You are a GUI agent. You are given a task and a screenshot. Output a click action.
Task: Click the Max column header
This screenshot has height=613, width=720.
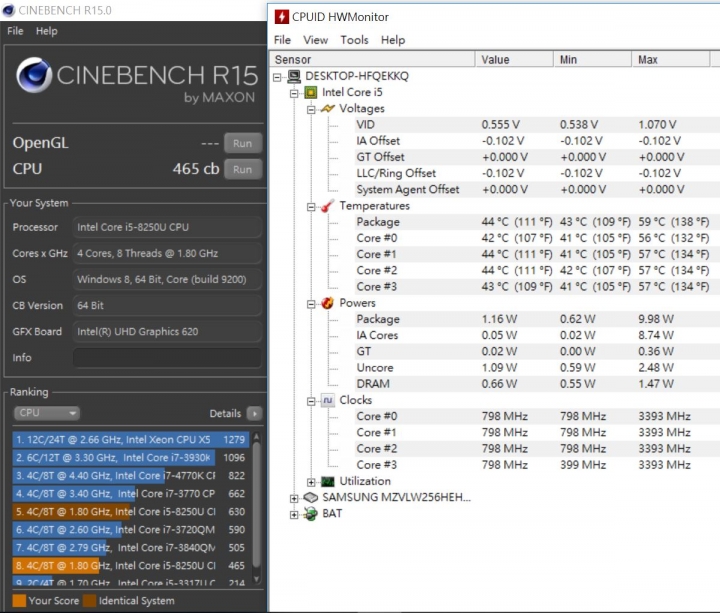[671, 60]
